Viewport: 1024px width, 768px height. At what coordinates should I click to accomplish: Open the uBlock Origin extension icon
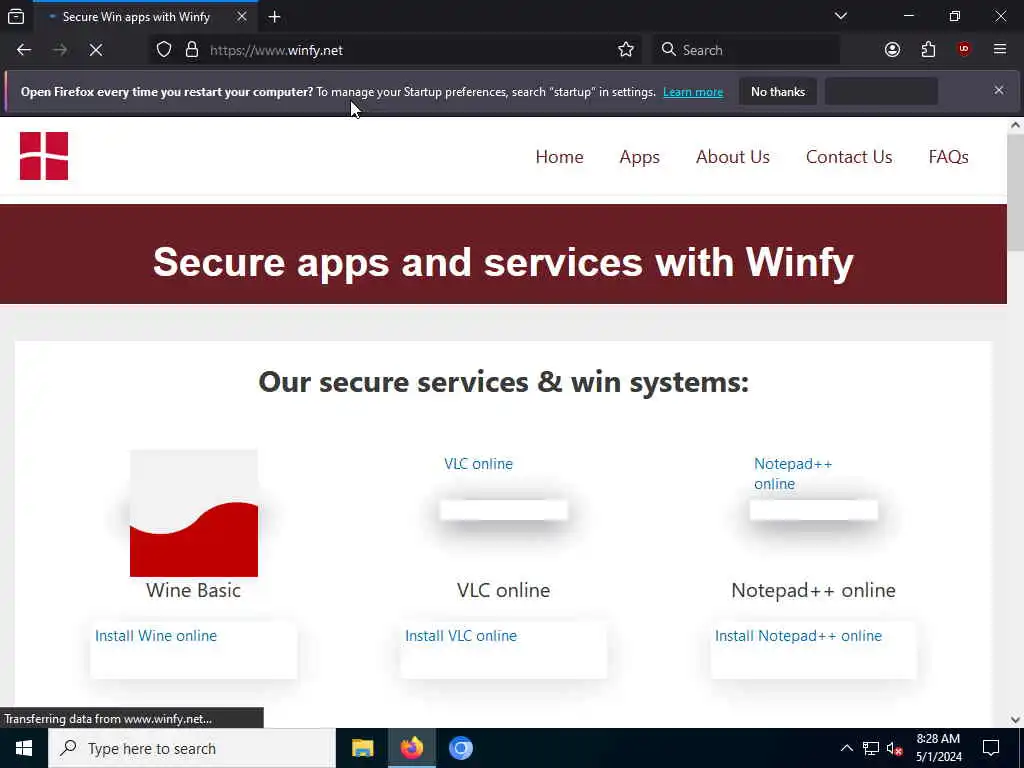pos(964,50)
